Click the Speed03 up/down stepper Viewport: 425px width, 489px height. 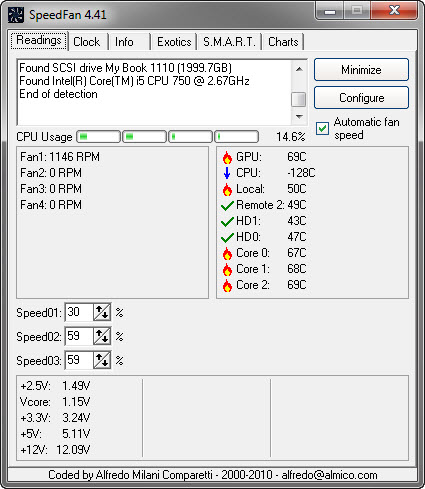(x=102, y=360)
